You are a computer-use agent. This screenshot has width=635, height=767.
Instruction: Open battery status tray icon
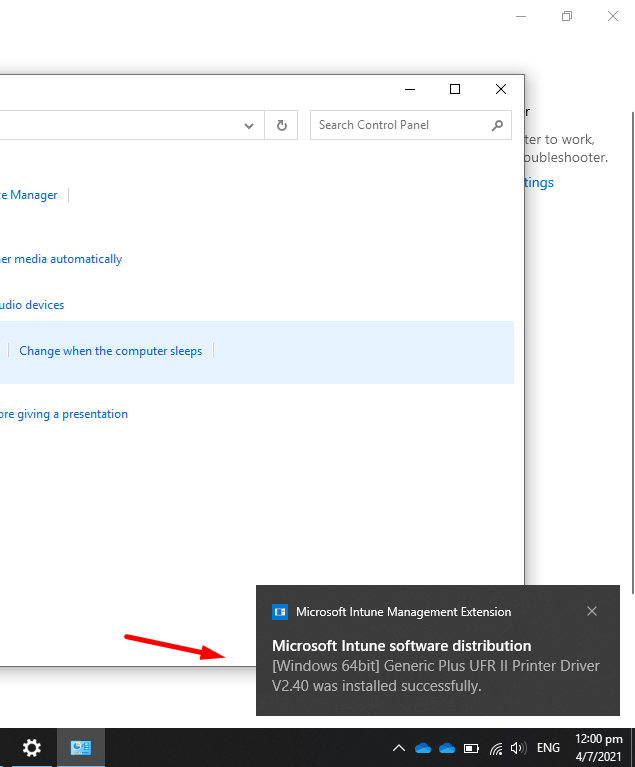click(x=471, y=748)
